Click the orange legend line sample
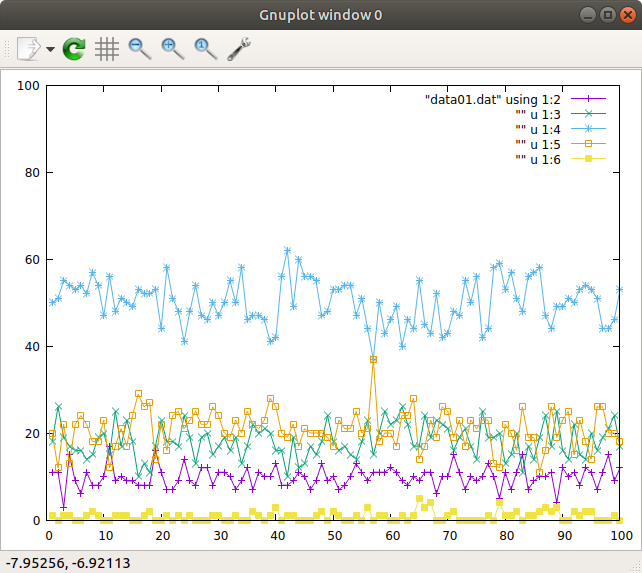This screenshot has width=642, height=573. 588,143
